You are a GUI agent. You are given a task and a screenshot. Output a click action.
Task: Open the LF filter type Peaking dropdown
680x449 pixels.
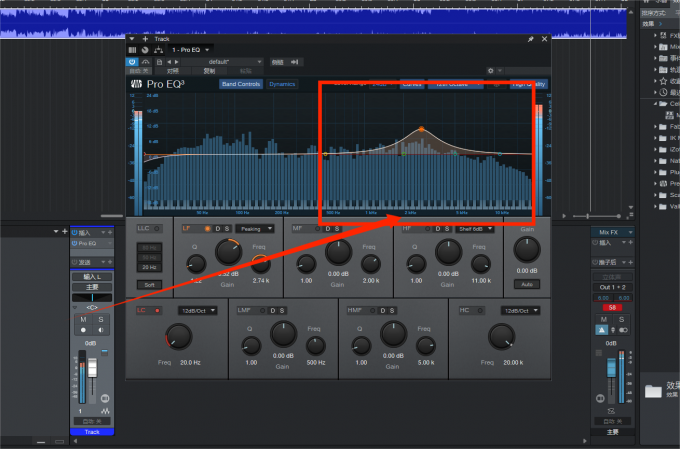click(255, 229)
